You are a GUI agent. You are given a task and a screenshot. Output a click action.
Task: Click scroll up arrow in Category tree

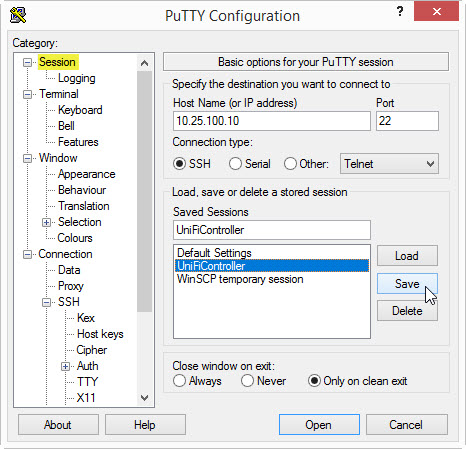pyautogui.click(x=144, y=63)
